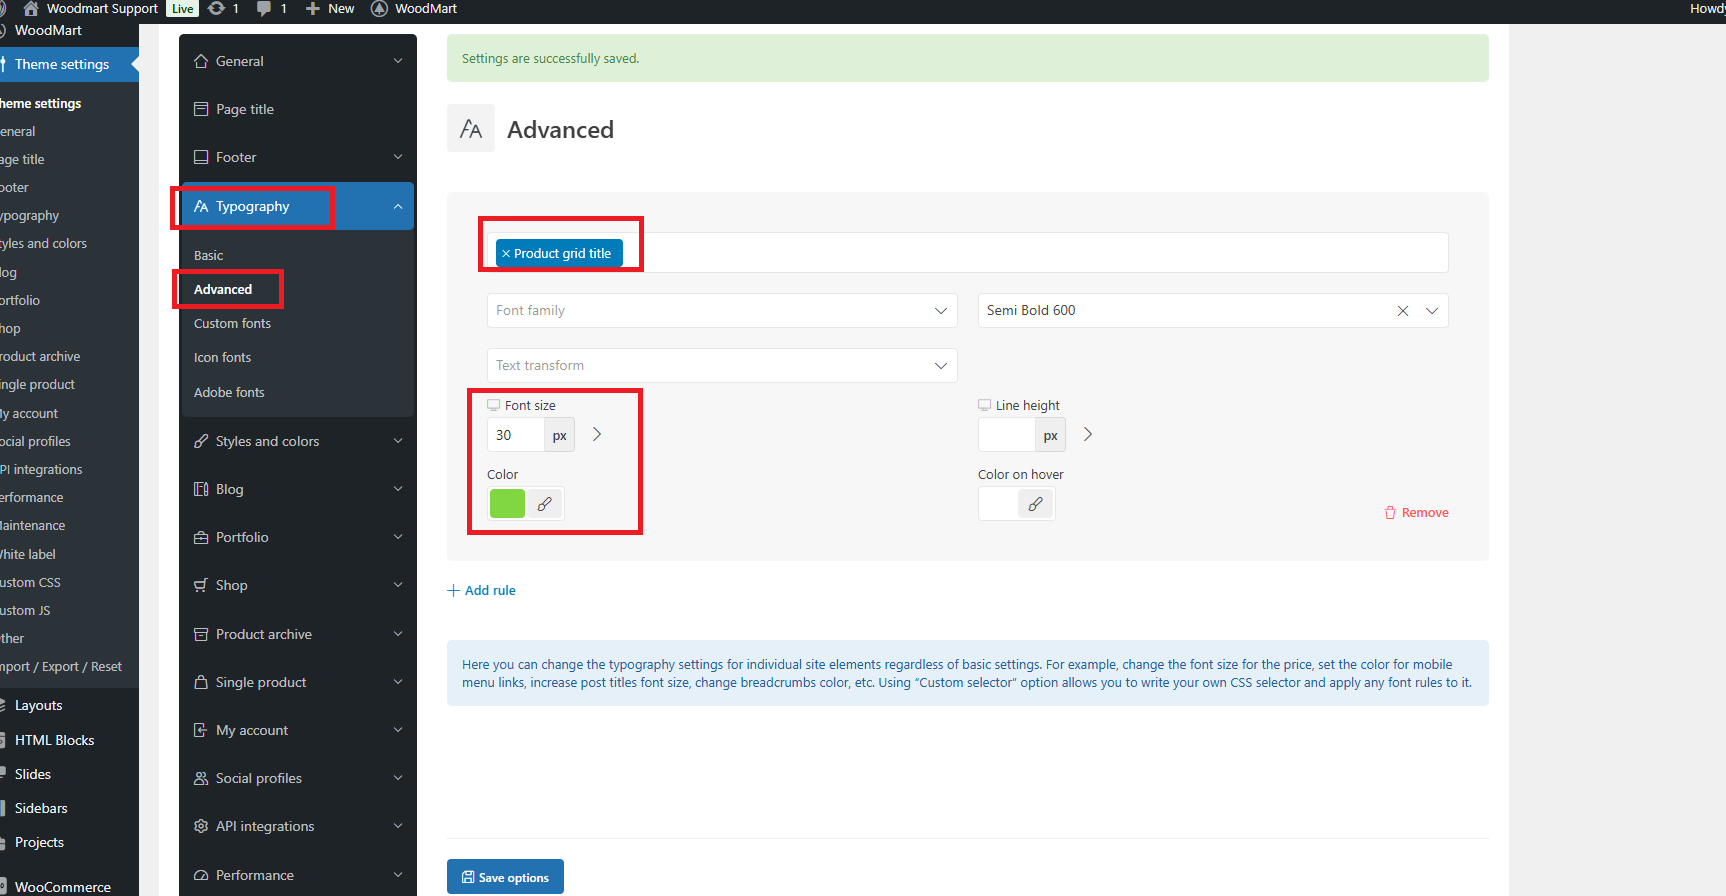Click the Save options button
The width and height of the screenshot is (1726, 896).
(x=505, y=877)
